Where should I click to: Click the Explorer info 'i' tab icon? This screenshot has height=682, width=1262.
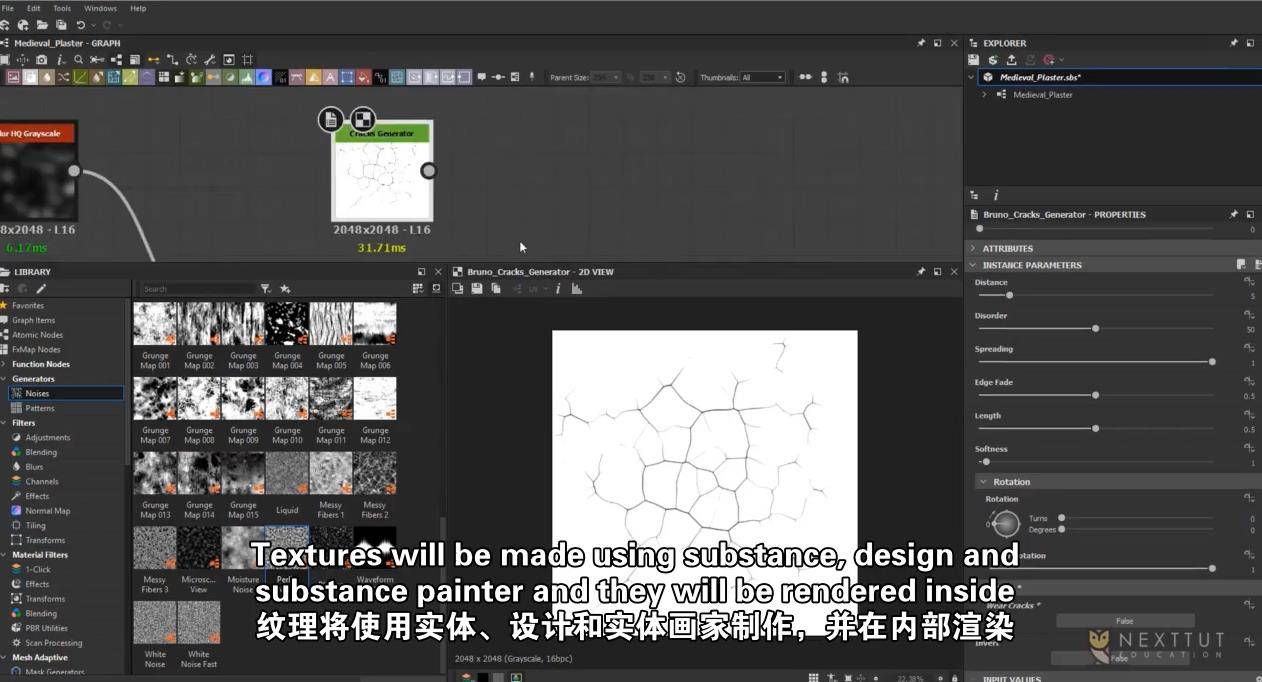995,195
